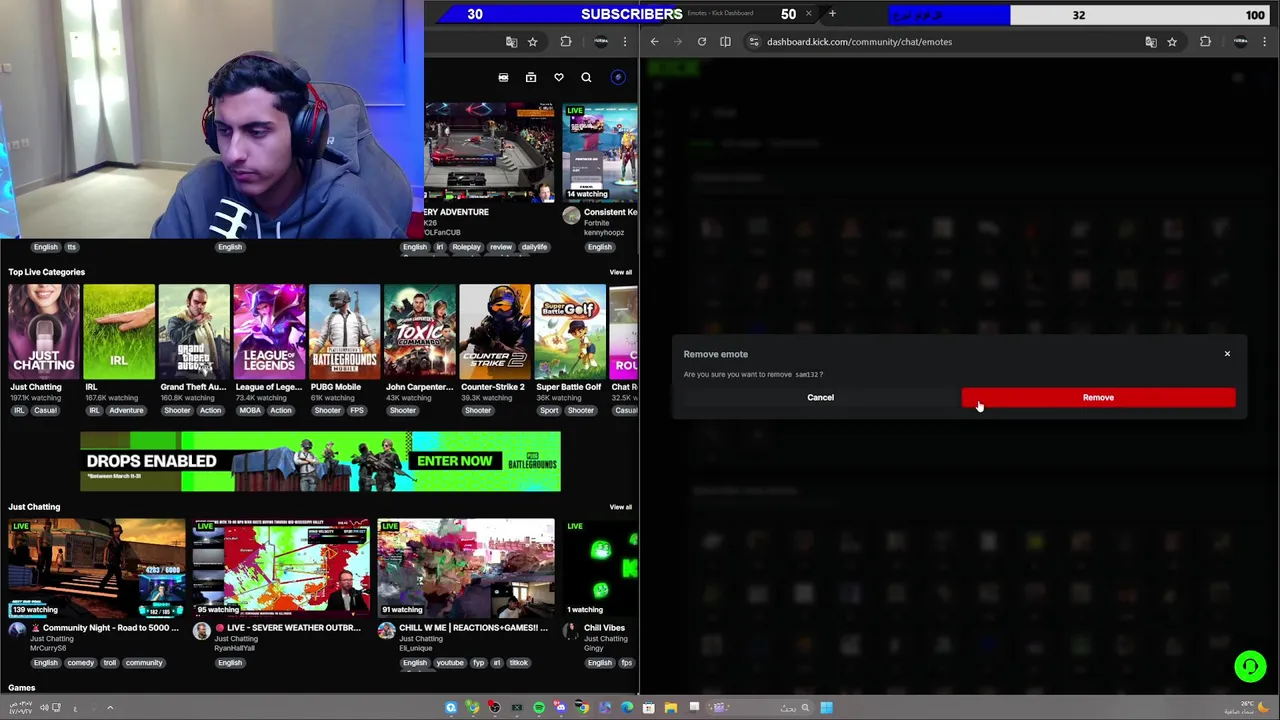Open the new tab plus button
Screen dimensions: 1280x720
pyautogui.click(x=832, y=14)
